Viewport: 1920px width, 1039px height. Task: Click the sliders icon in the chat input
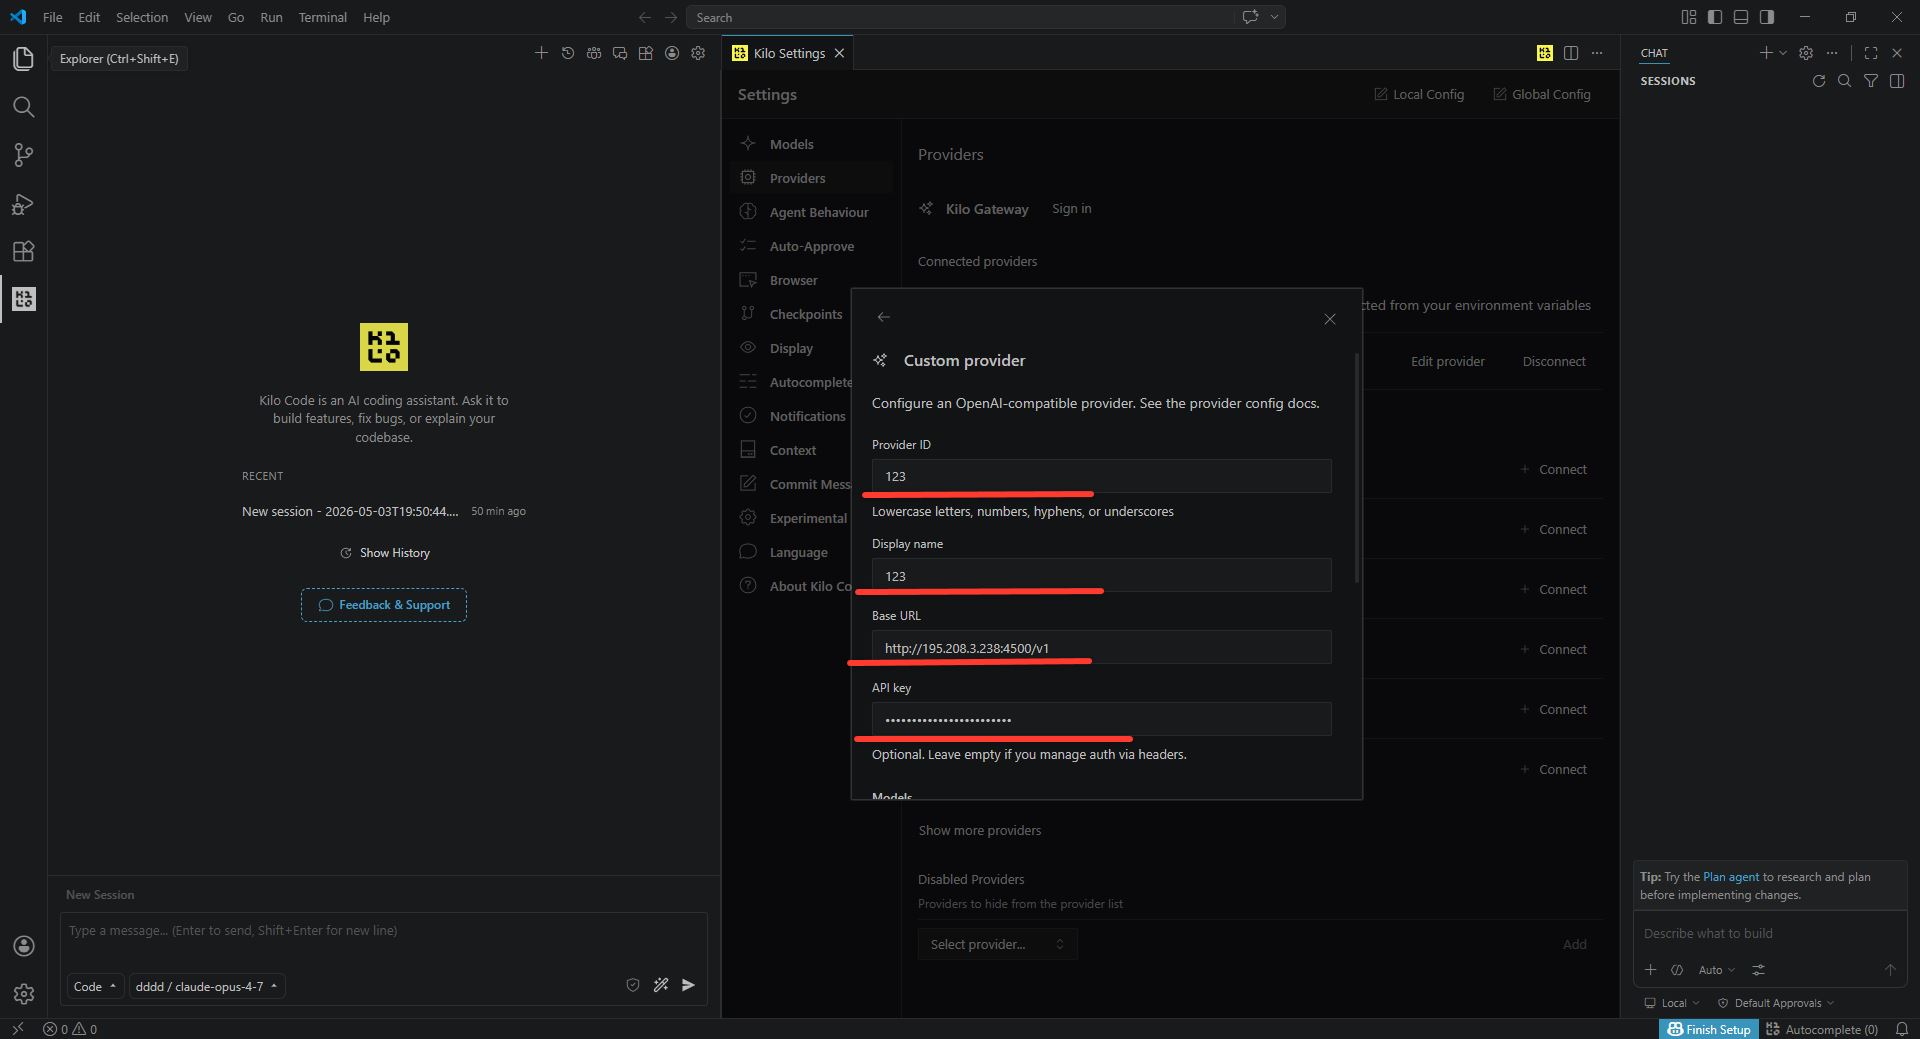click(1758, 970)
